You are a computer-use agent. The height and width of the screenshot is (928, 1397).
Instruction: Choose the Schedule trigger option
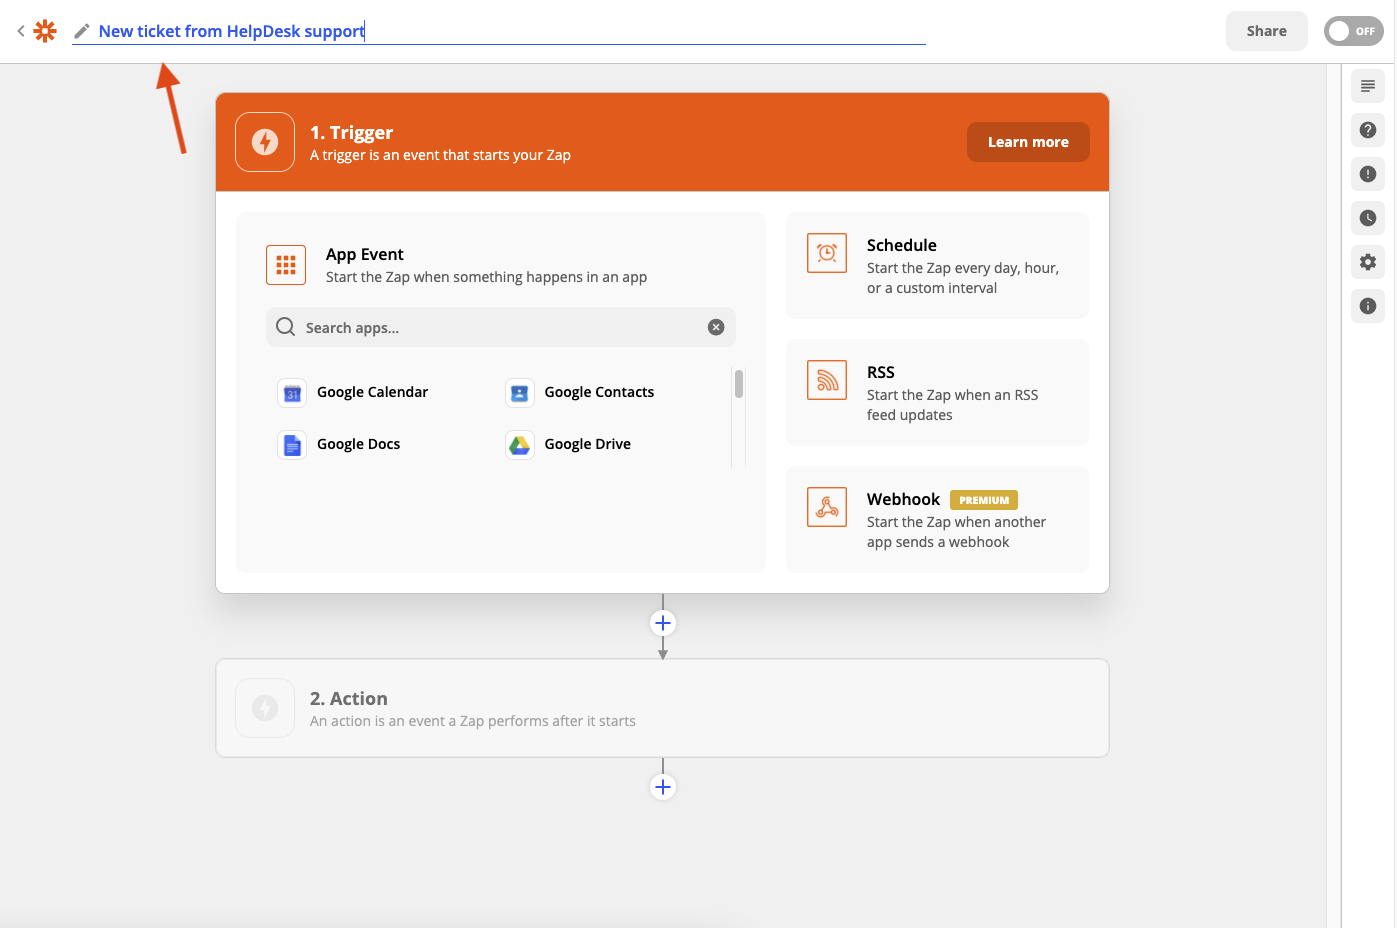[937, 265]
